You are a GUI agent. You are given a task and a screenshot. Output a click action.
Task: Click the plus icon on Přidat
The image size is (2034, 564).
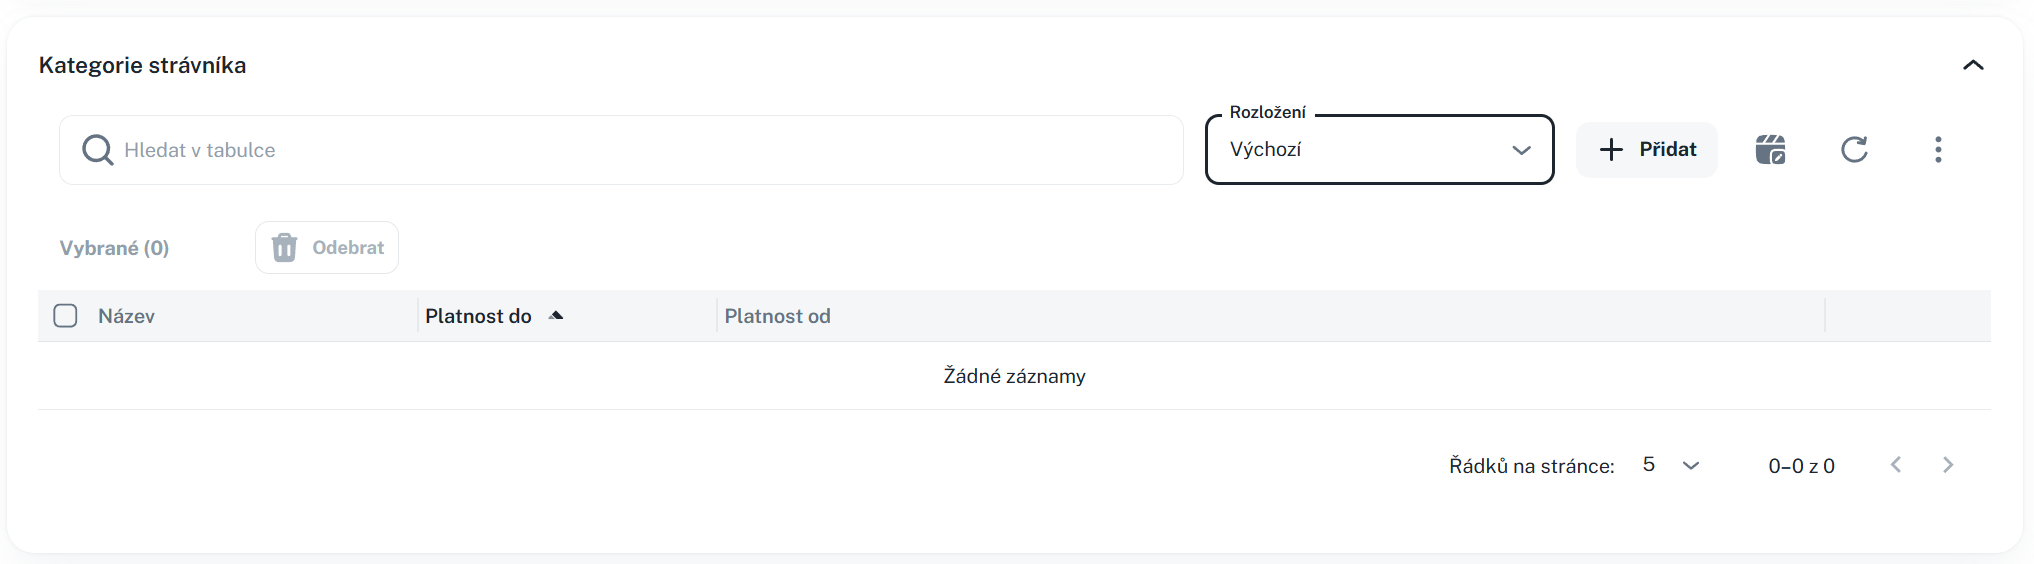pos(1611,150)
